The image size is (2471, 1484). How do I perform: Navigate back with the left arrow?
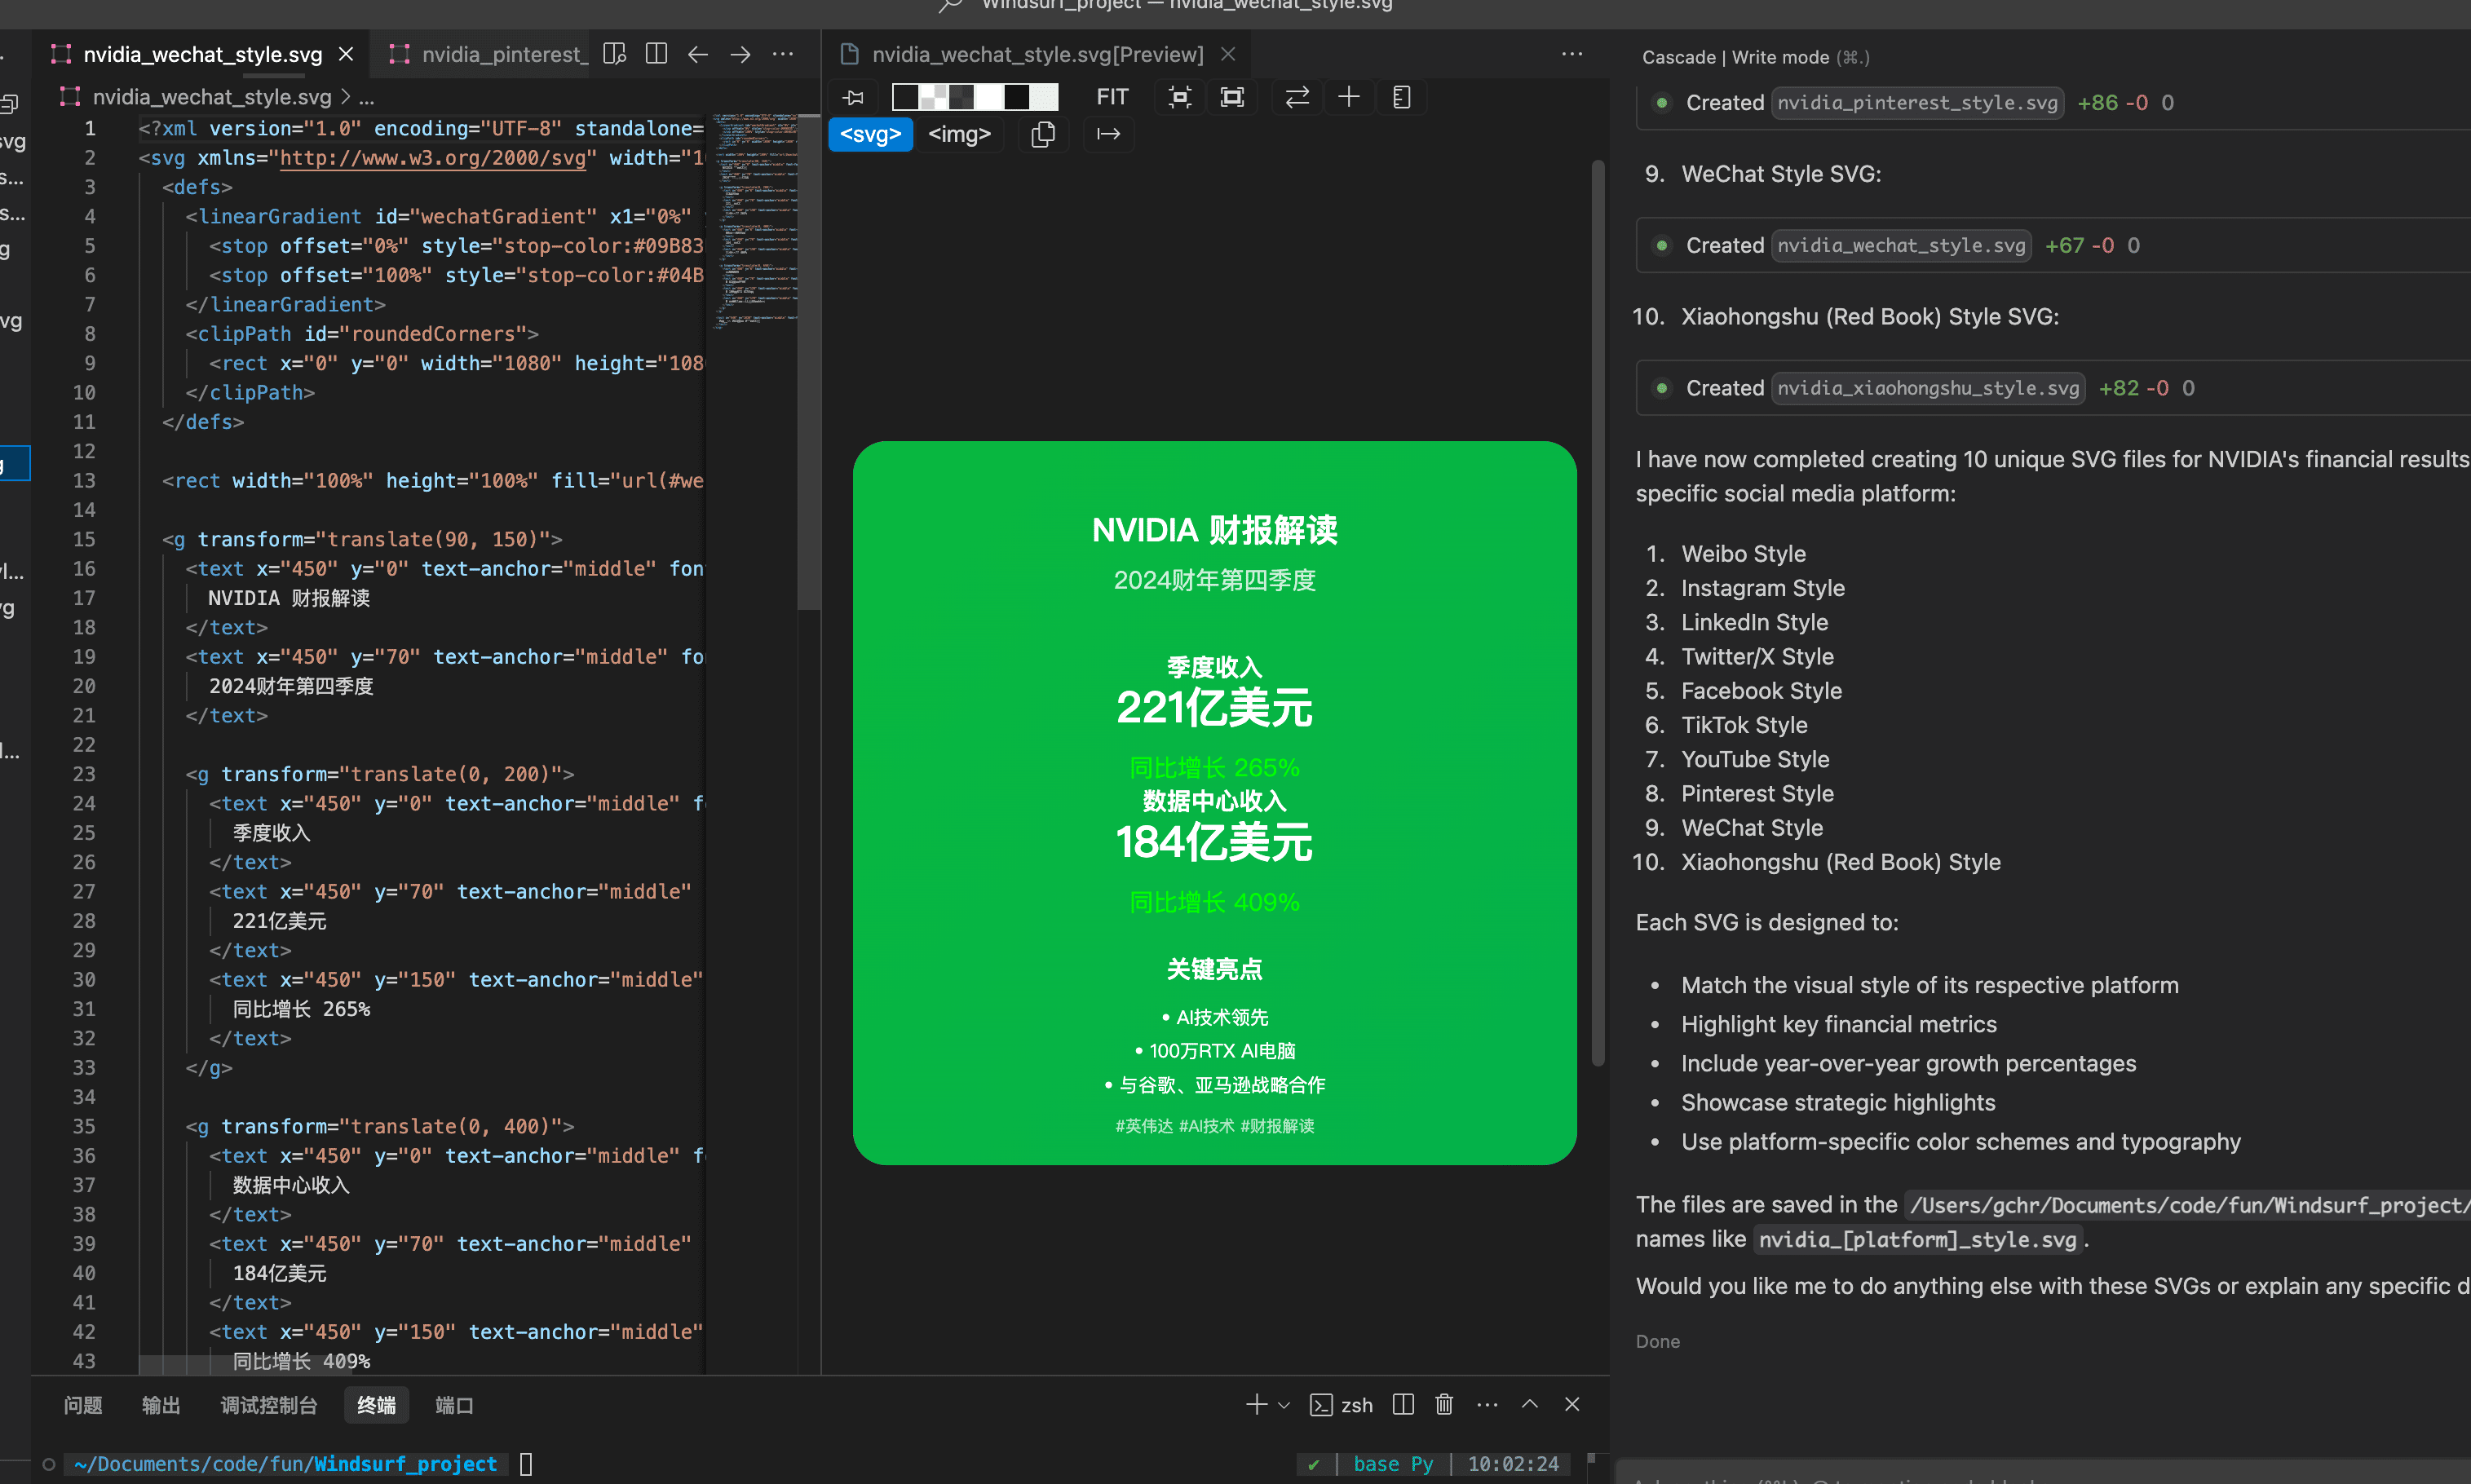tap(698, 54)
